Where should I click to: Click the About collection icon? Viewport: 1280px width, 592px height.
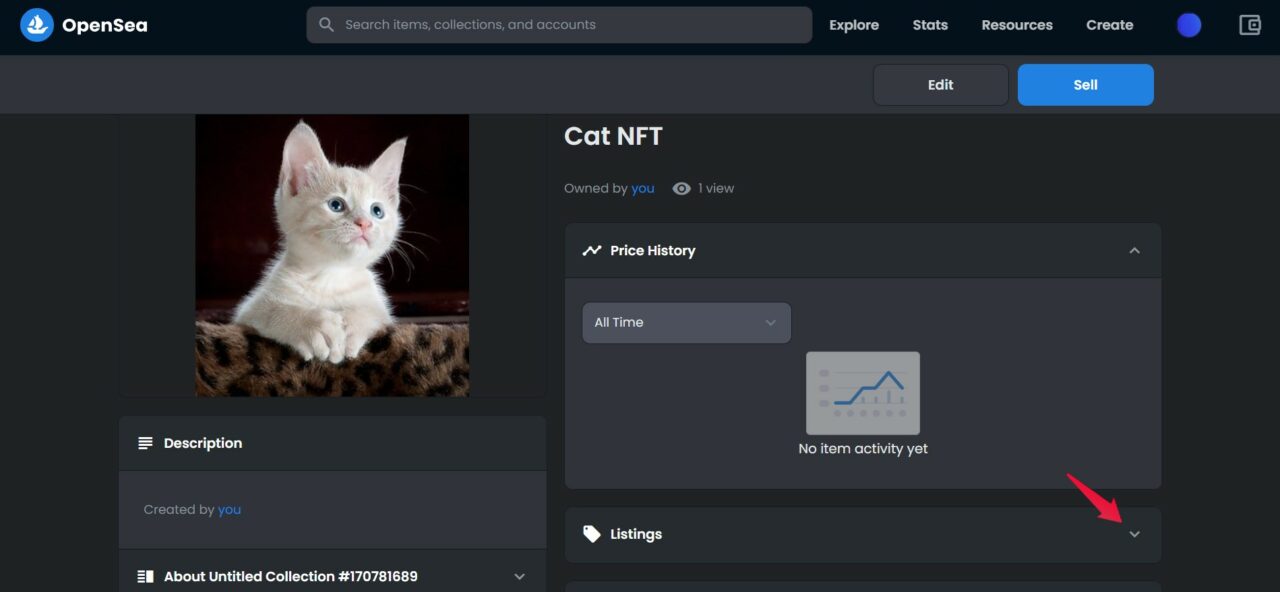(x=146, y=576)
